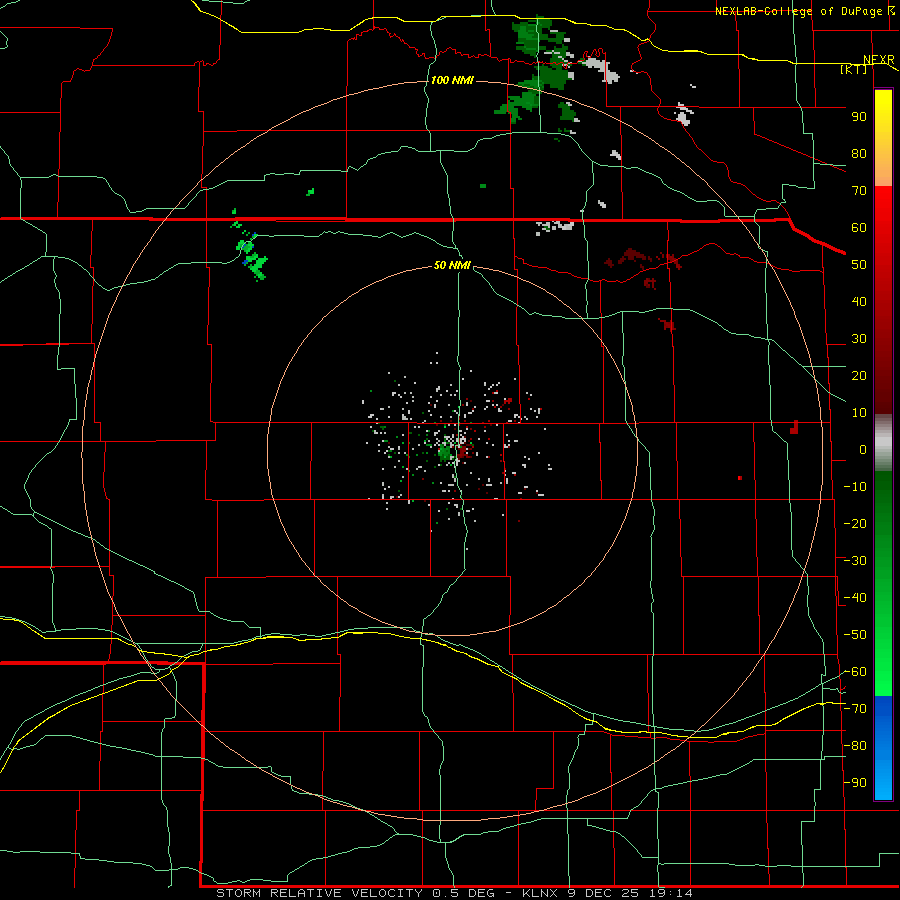The height and width of the screenshot is (900, 900).
Task: Pick the bright green band near -60
Action: pos(883,672)
